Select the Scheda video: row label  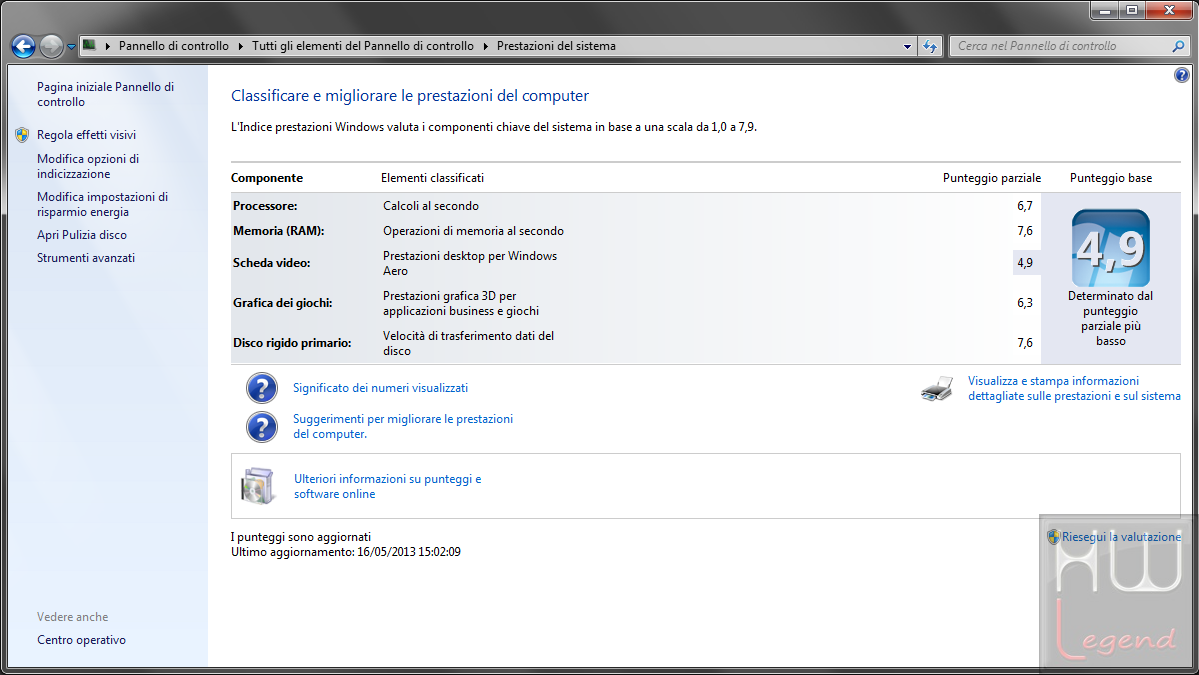(x=271, y=263)
